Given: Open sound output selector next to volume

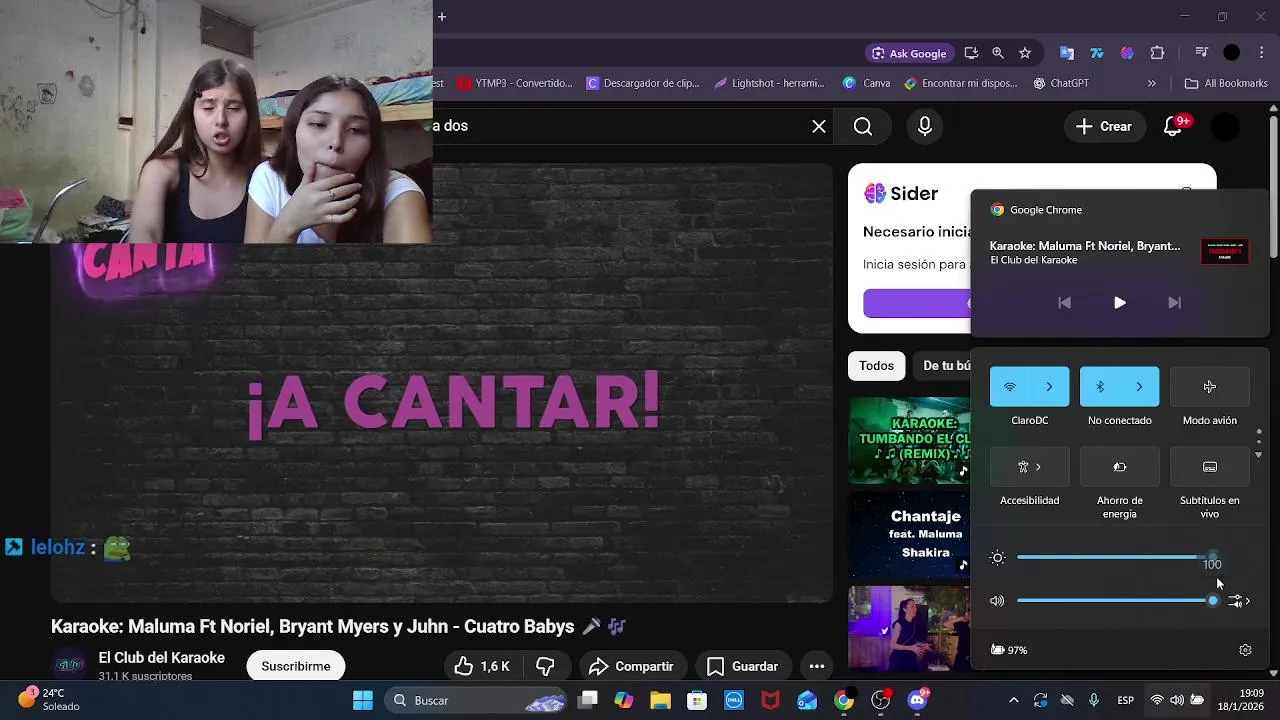Looking at the screenshot, I should (1240, 601).
